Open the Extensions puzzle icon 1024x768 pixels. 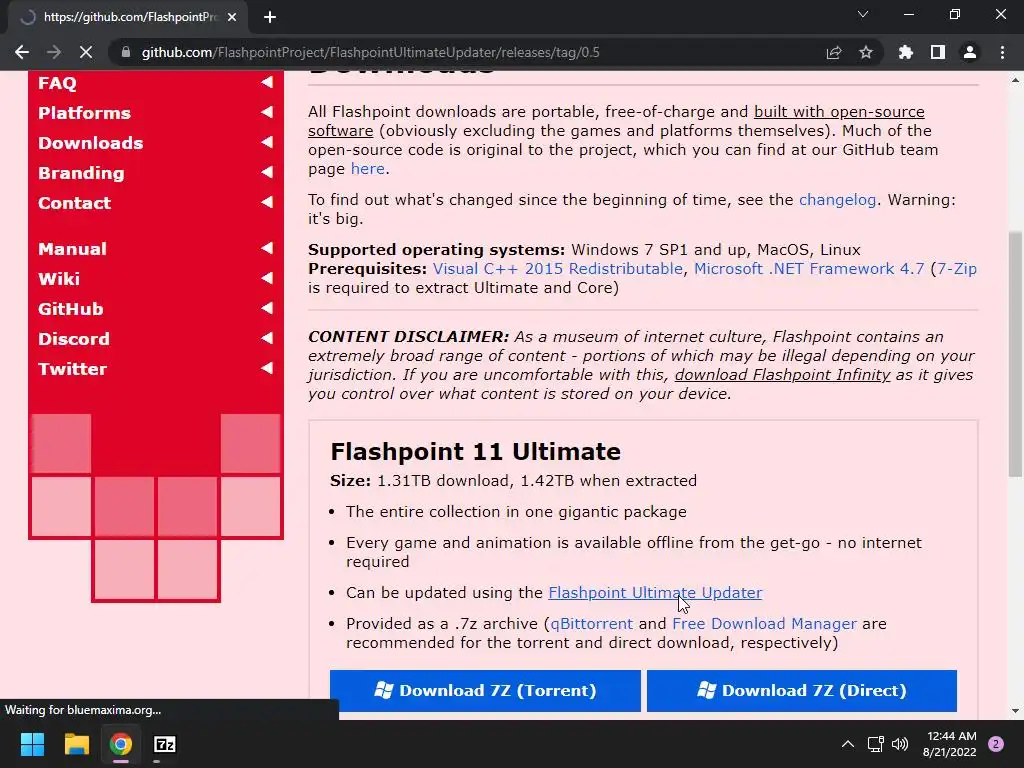(906, 52)
